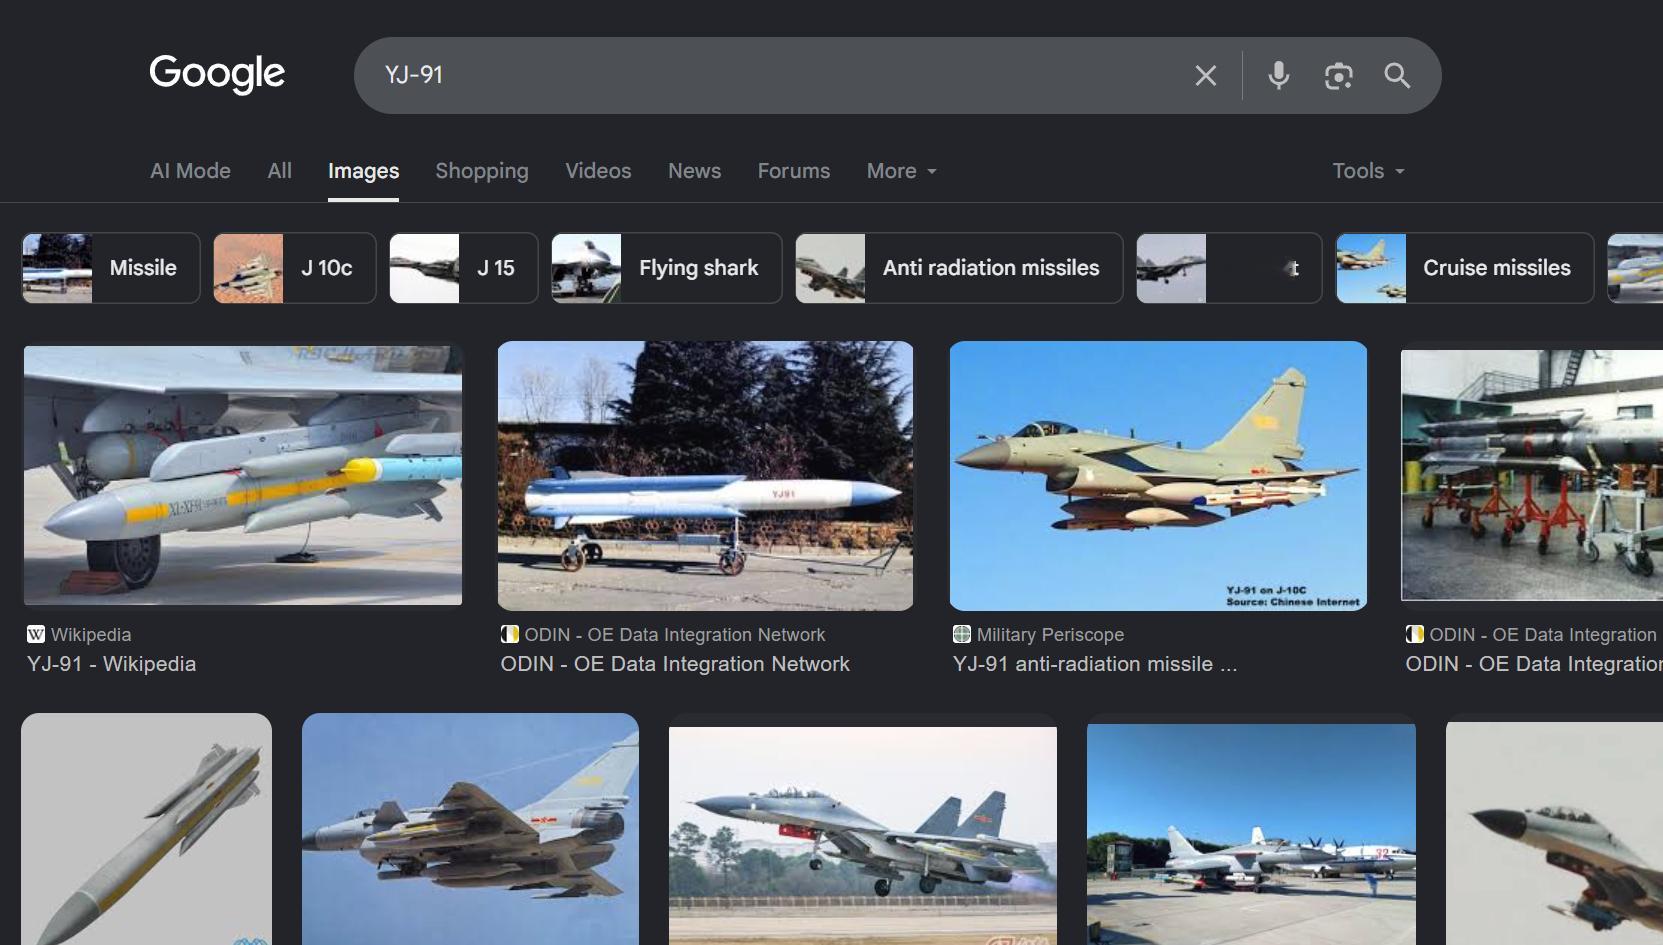Viewport: 1663px width, 945px height.
Task: Switch to the All results tab
Action: [280, 171]
